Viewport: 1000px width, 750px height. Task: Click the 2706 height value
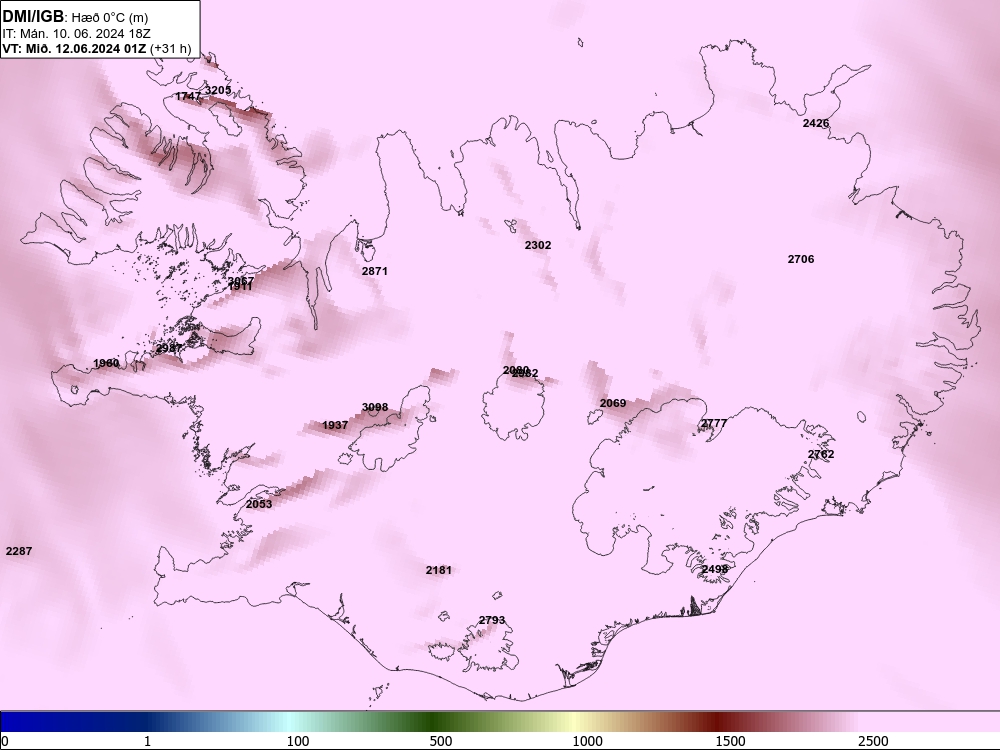pyautogui.click(x=800, y=259)
